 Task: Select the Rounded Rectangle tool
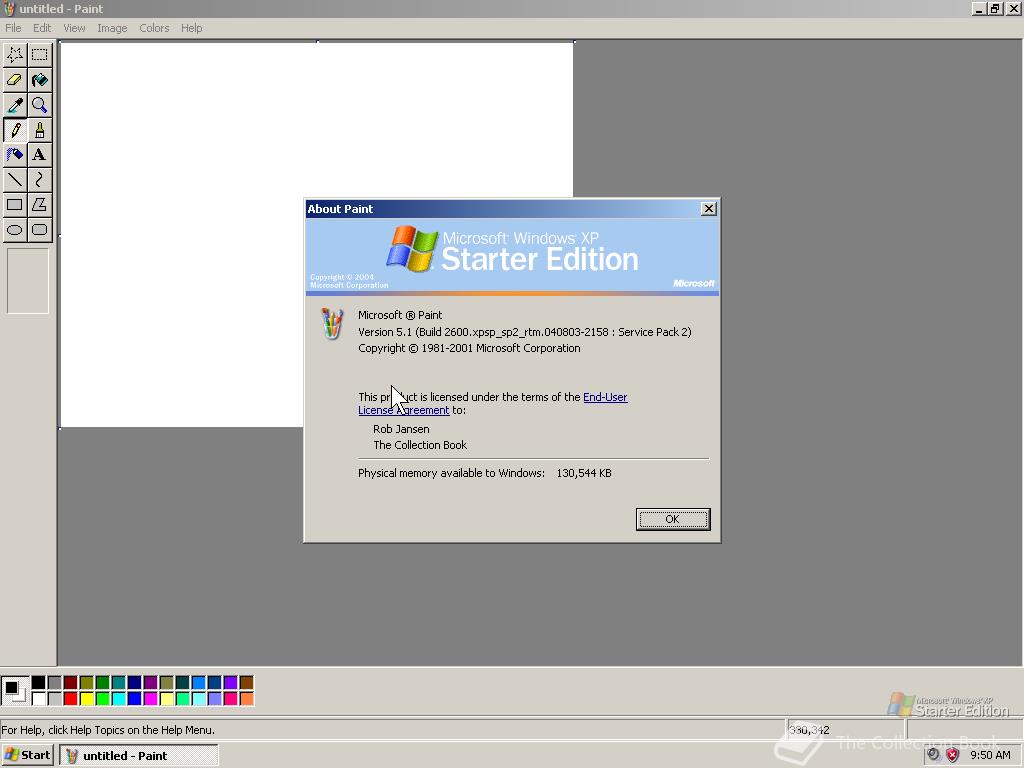pyautogui.click(x=40, y=230)
